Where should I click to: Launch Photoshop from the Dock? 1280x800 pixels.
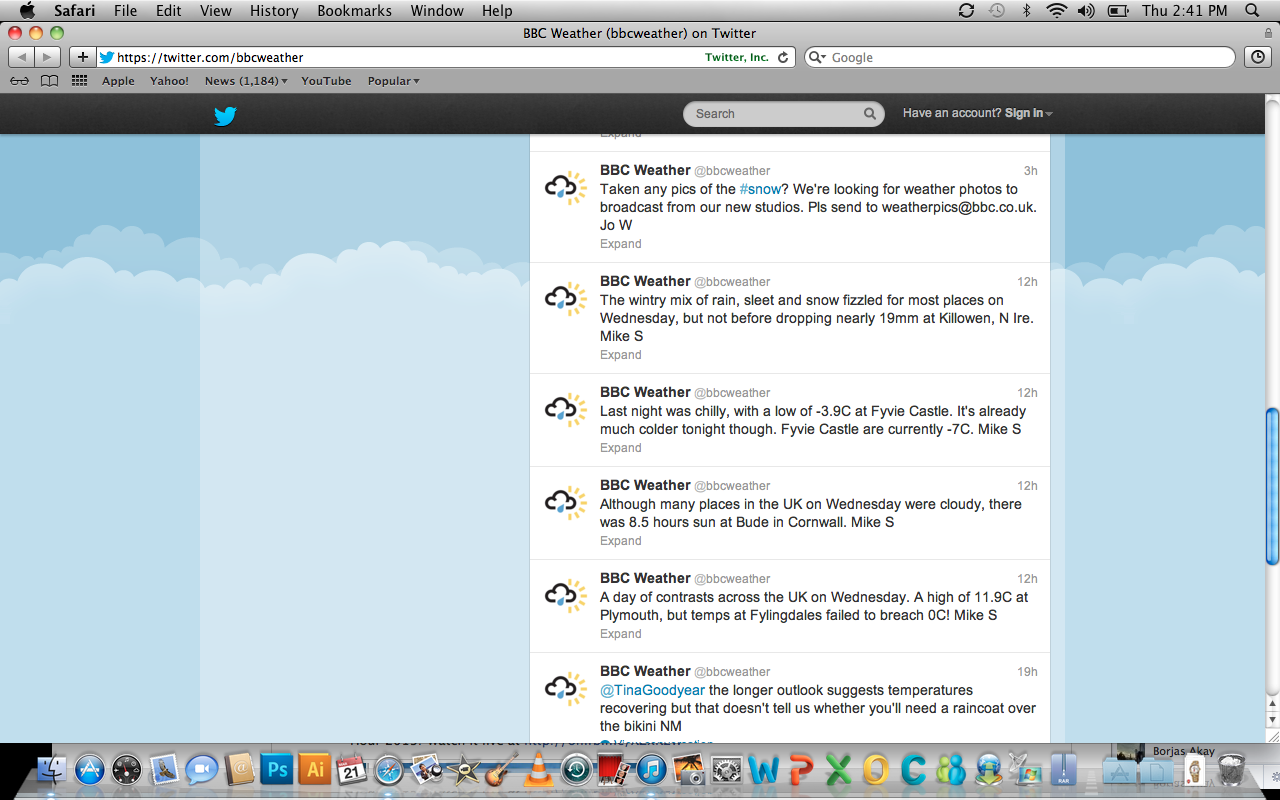276,769
